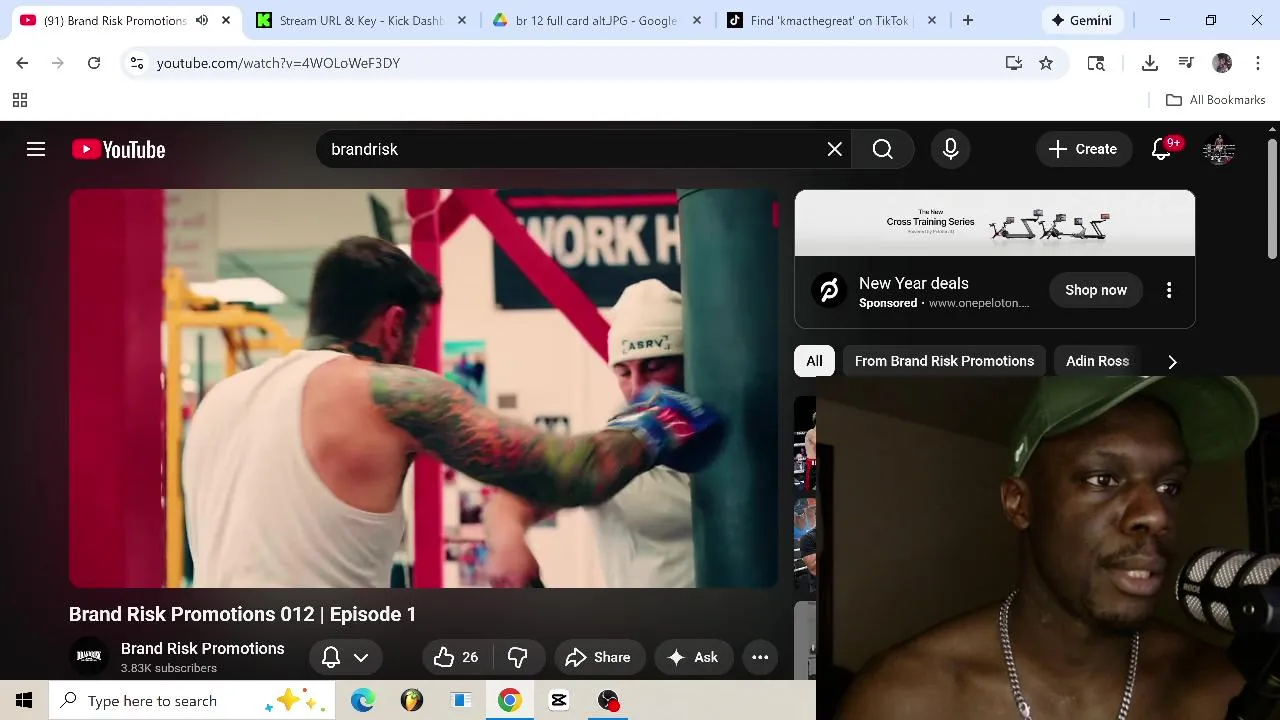1280x720 pixels.
Task: Switch to the TikTok kmacthegreat tab
Action: tap(820, 20)
